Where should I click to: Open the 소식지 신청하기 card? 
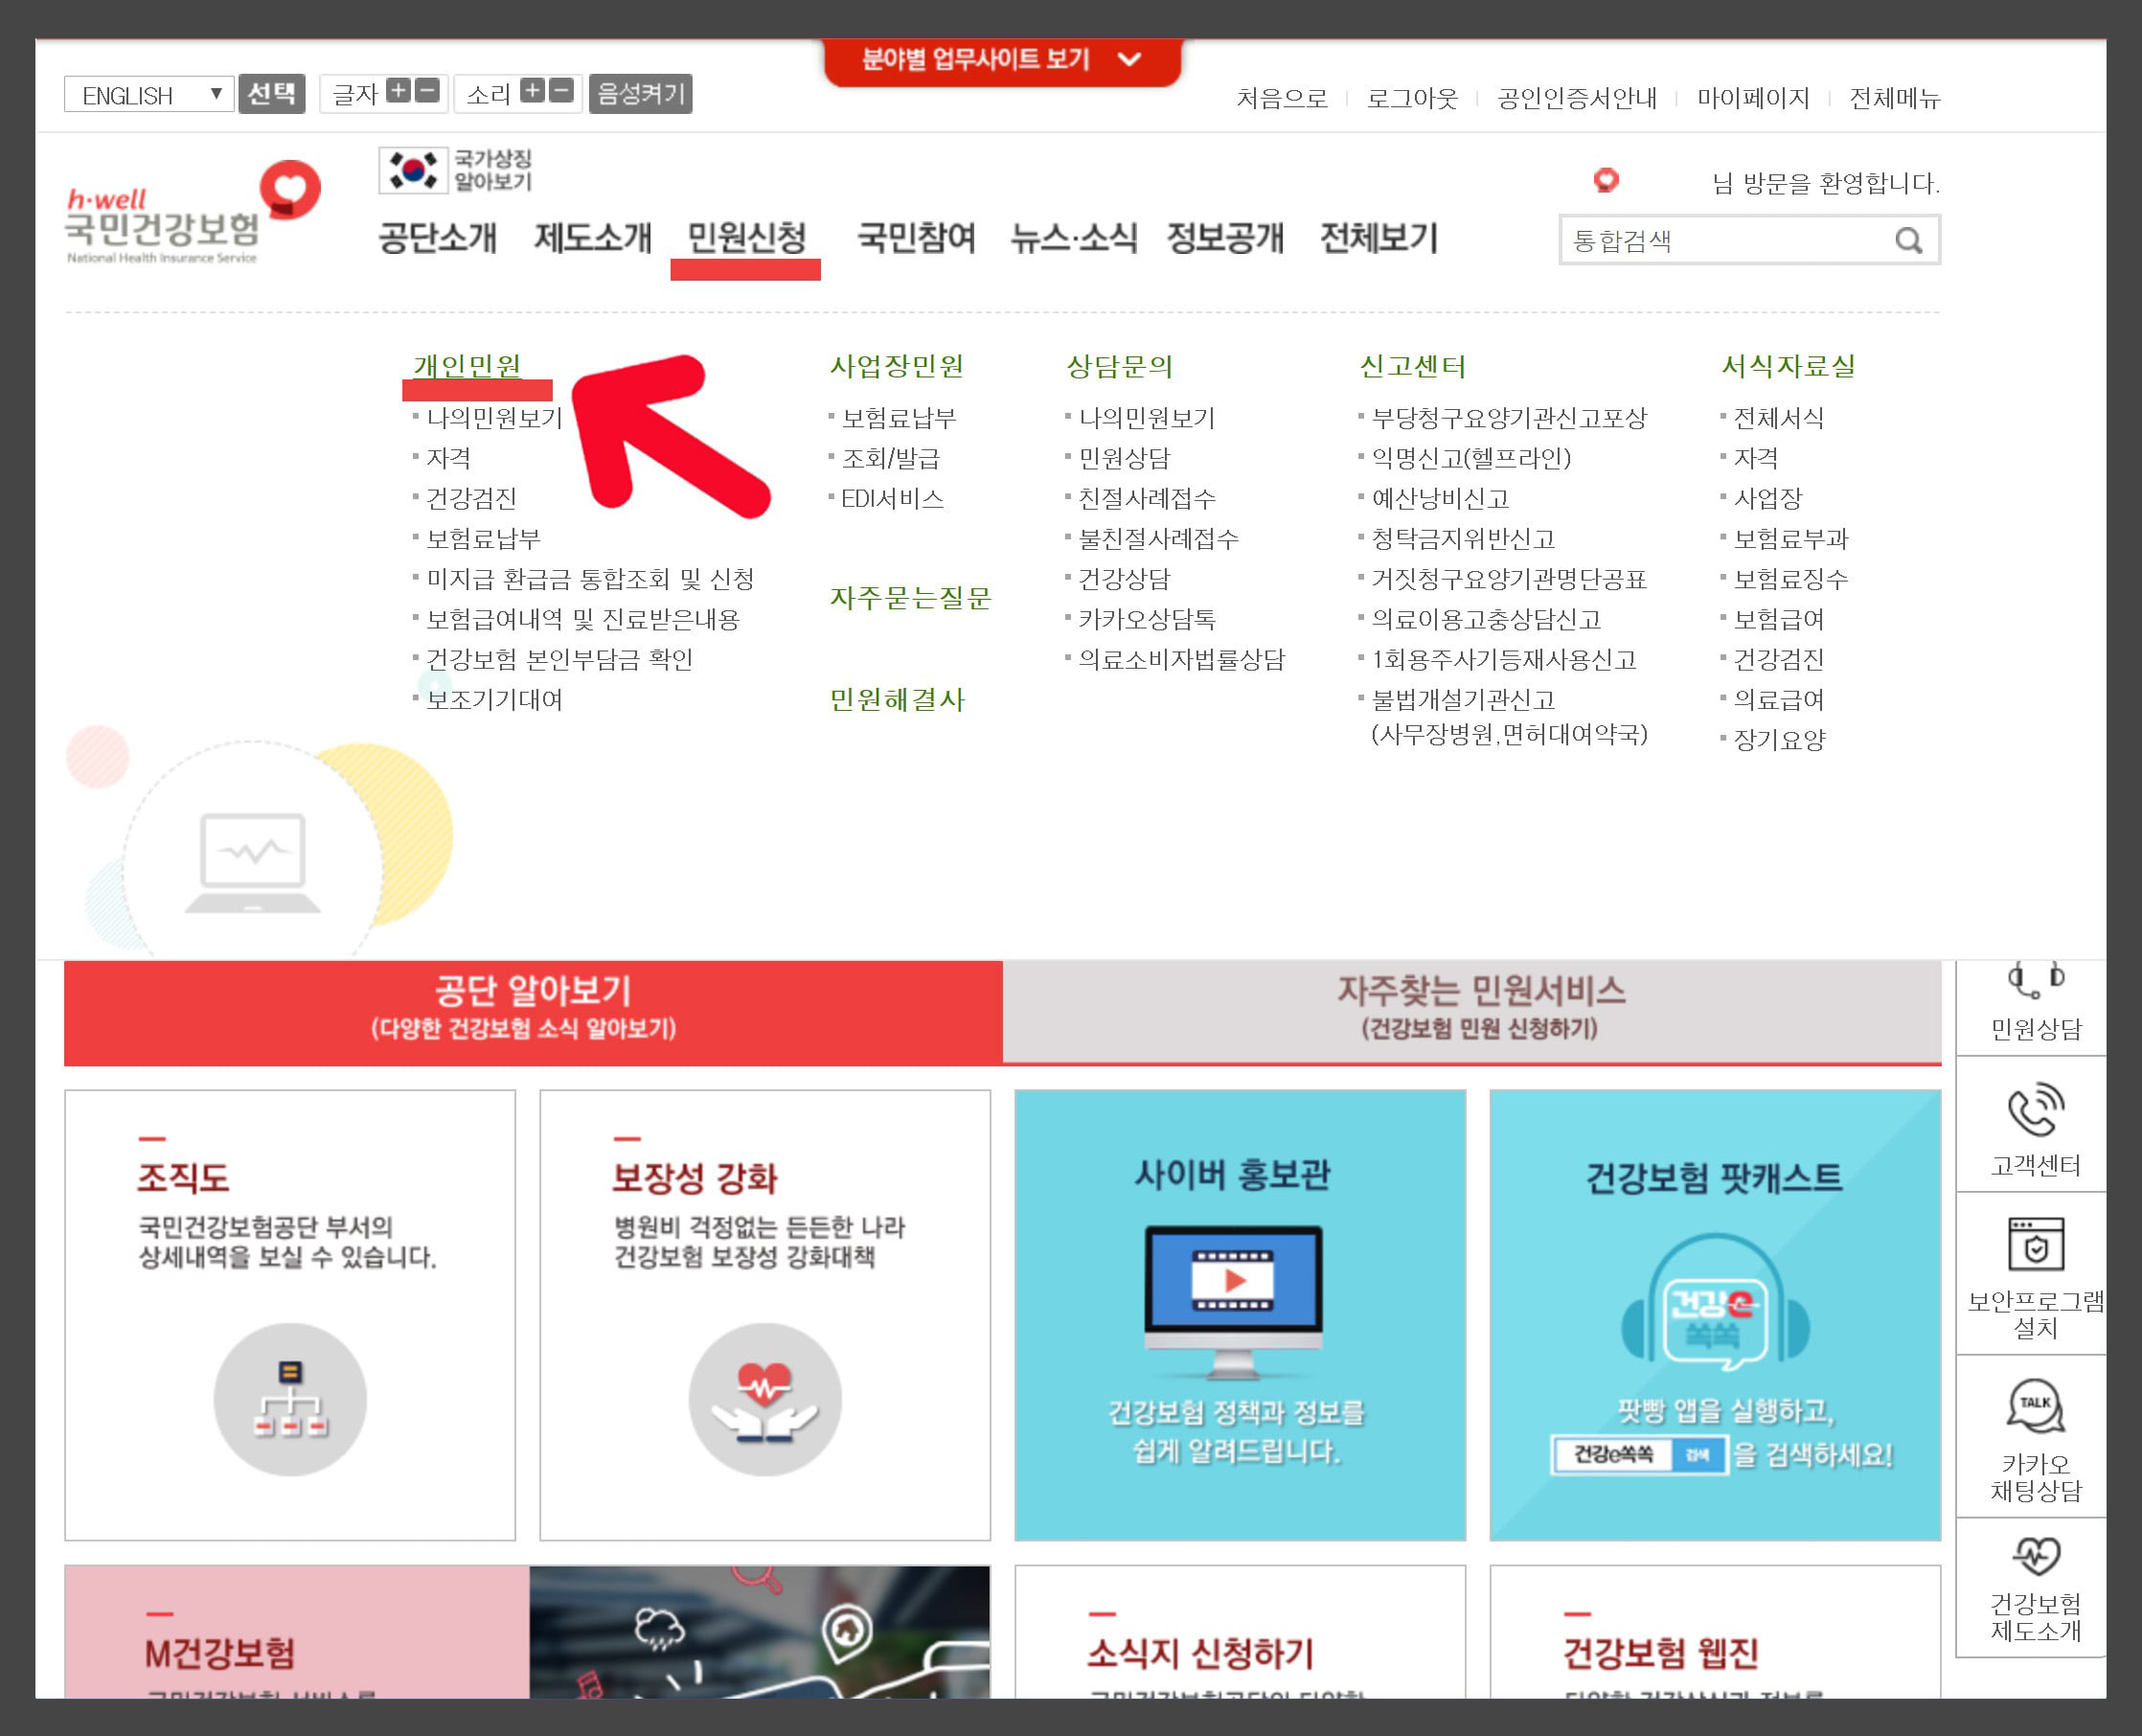tap(1240, 1632)
